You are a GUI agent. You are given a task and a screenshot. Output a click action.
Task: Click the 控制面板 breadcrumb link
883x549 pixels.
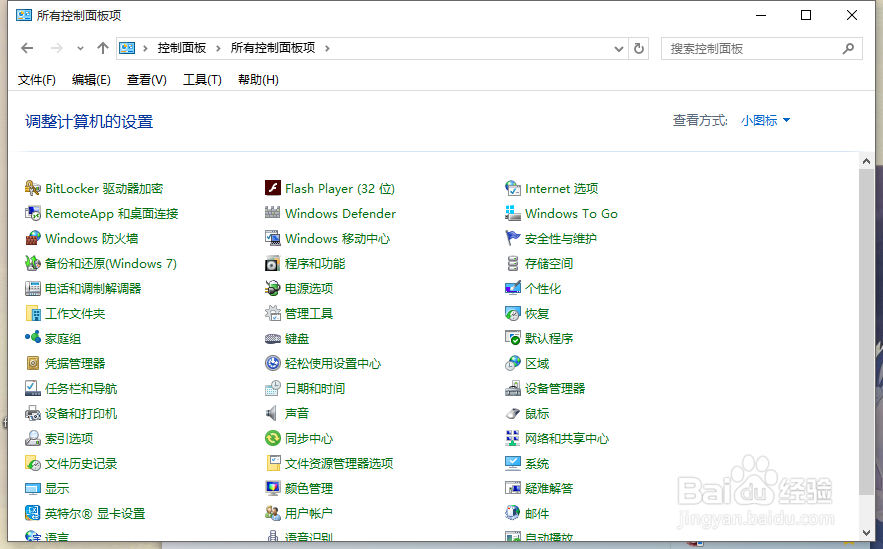point(182,48)
